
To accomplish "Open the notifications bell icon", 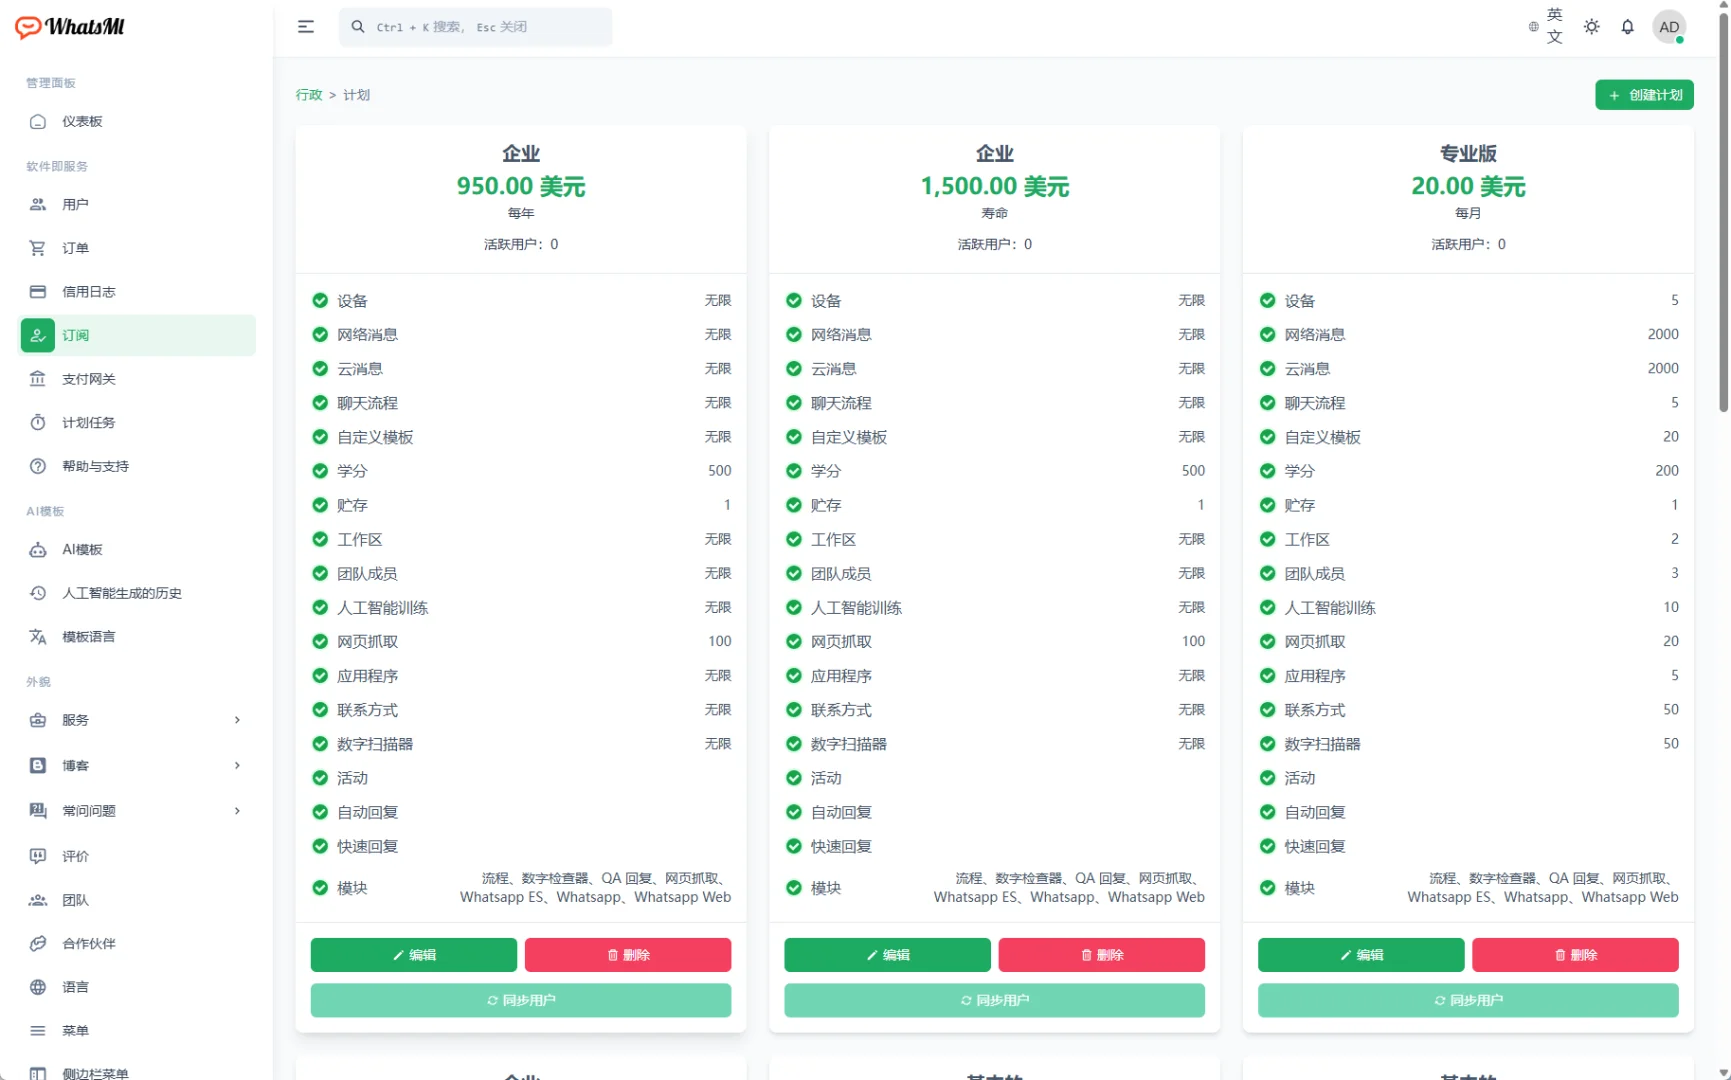I will (1627, 27).
